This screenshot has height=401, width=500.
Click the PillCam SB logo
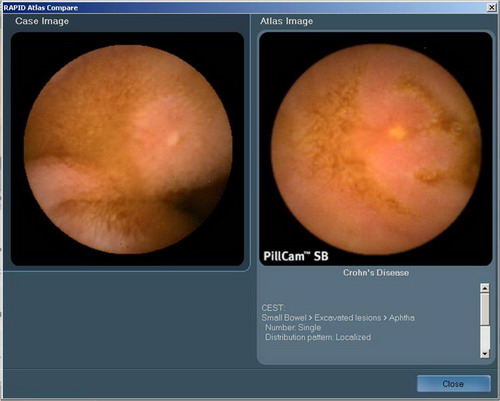[x=296, y=256]
